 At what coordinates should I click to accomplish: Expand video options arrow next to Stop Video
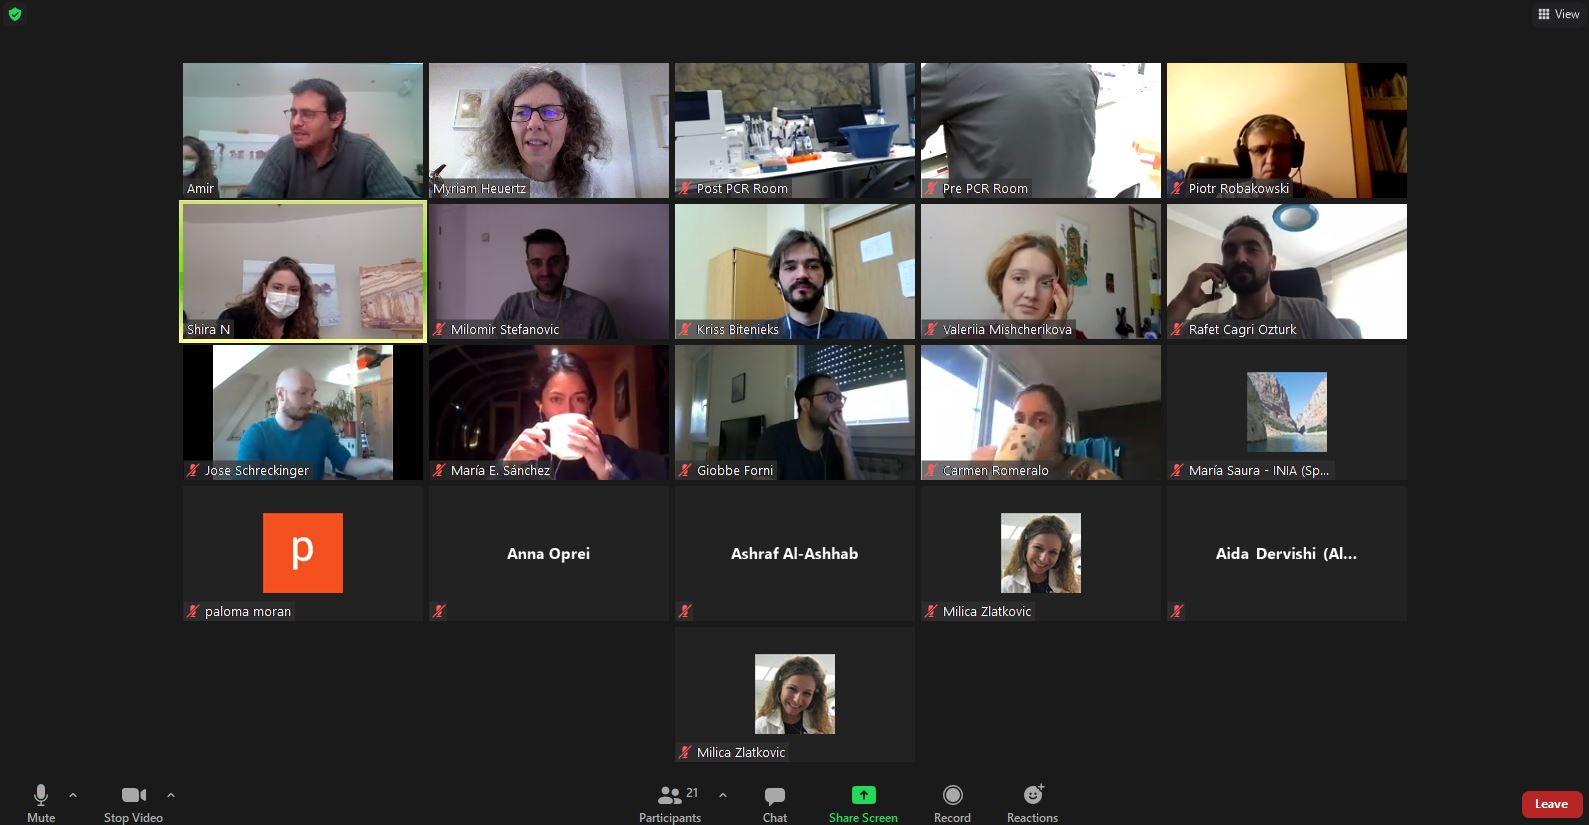point(171,795)
